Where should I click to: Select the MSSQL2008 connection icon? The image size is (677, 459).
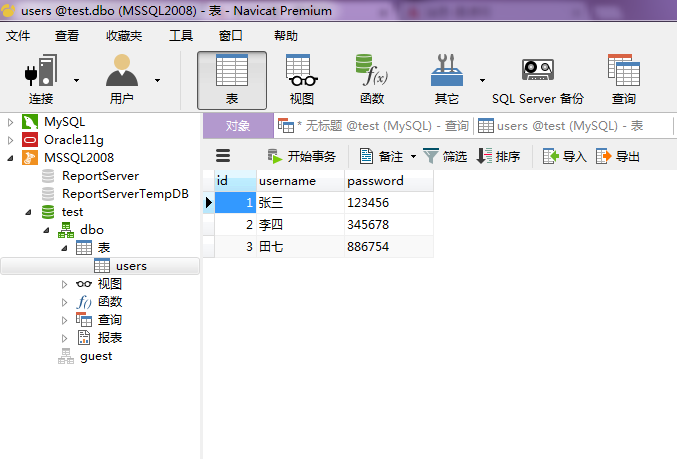(30, 158)
